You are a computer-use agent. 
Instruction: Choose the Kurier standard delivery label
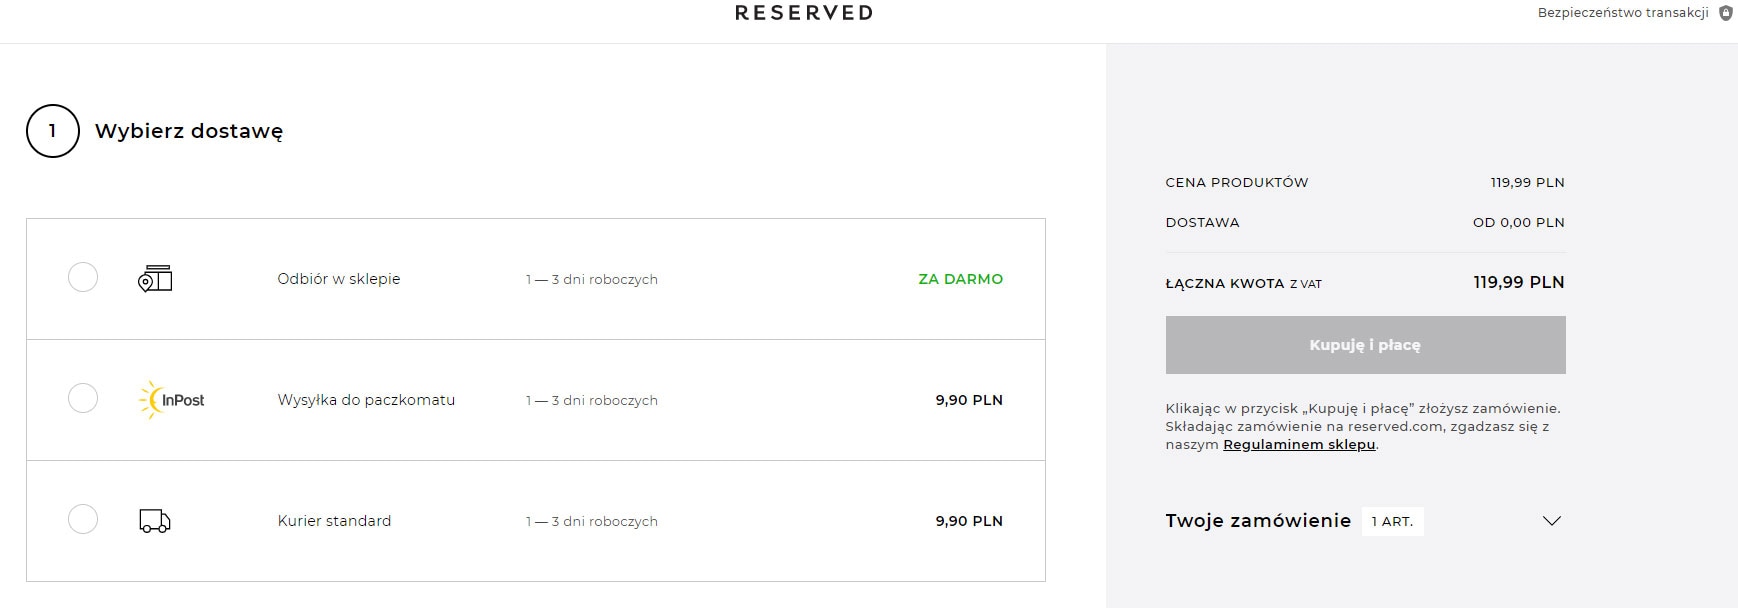coord(334,521)
